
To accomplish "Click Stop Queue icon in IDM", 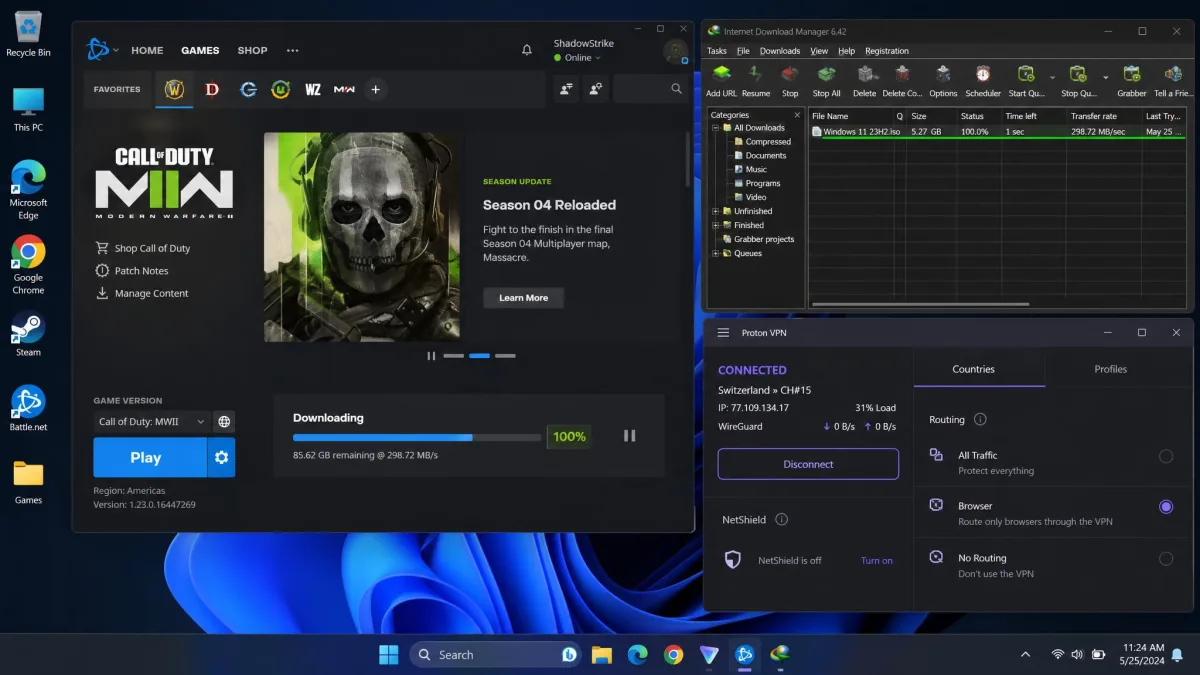I will coord(1077,74).
